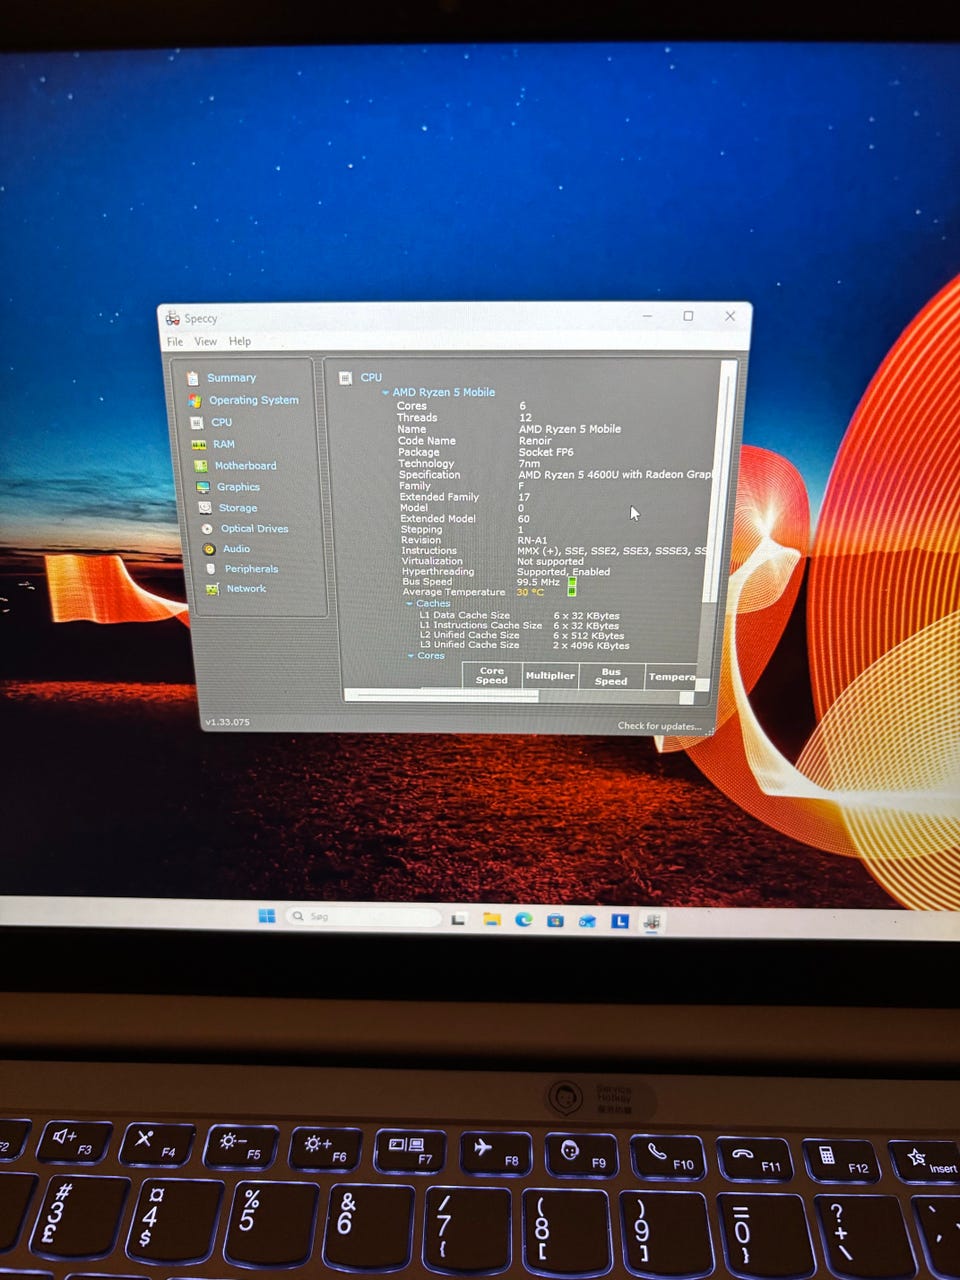Click the Virtualization row label
The width and height of the screenshot is (960, 1280).
click(x=432, y=561)
